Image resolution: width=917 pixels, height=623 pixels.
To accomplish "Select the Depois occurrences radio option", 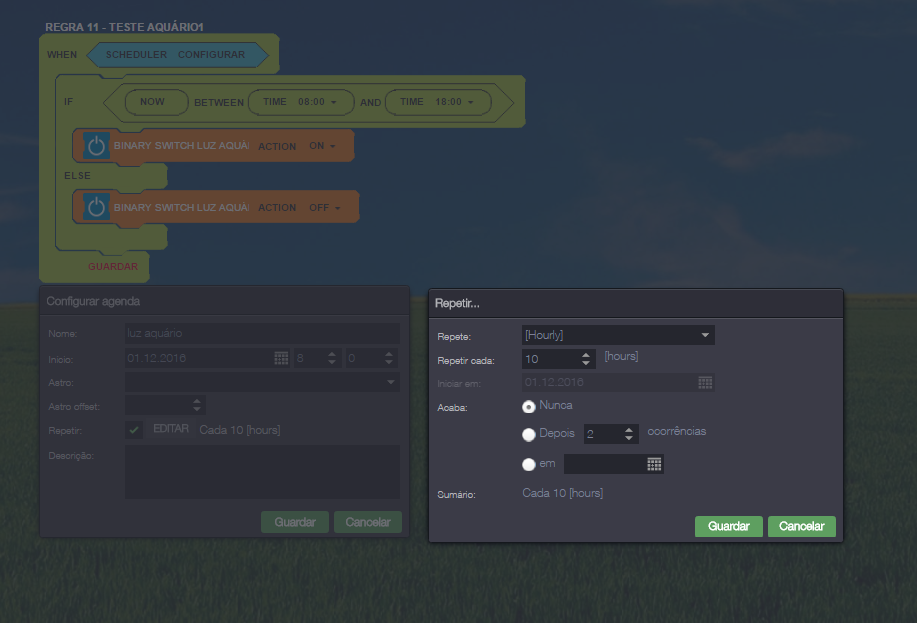I will click(x=529, y=435).
